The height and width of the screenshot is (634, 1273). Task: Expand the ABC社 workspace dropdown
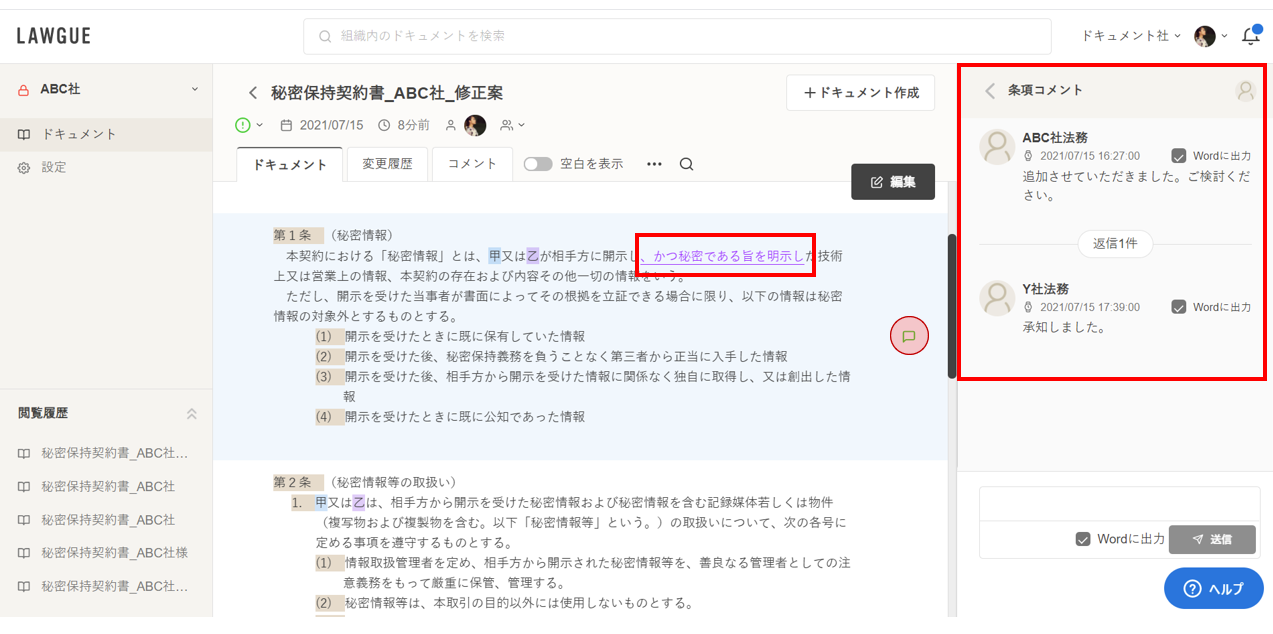coord(194,89)
